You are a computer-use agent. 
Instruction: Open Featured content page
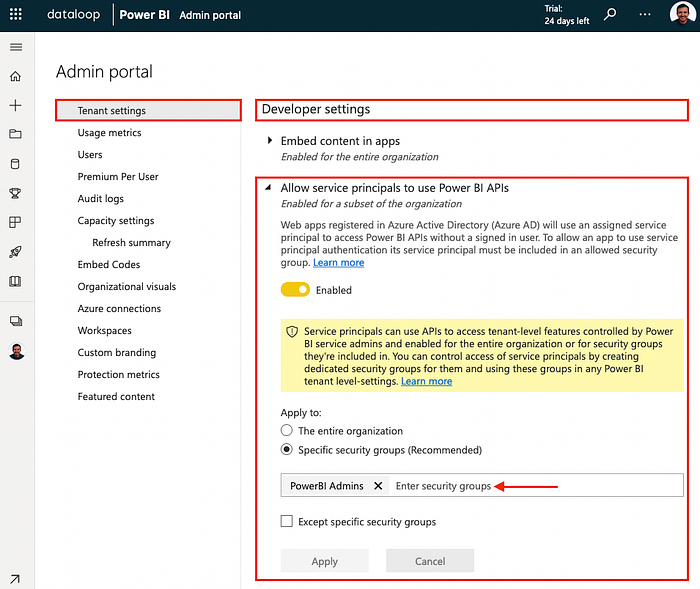116,397
